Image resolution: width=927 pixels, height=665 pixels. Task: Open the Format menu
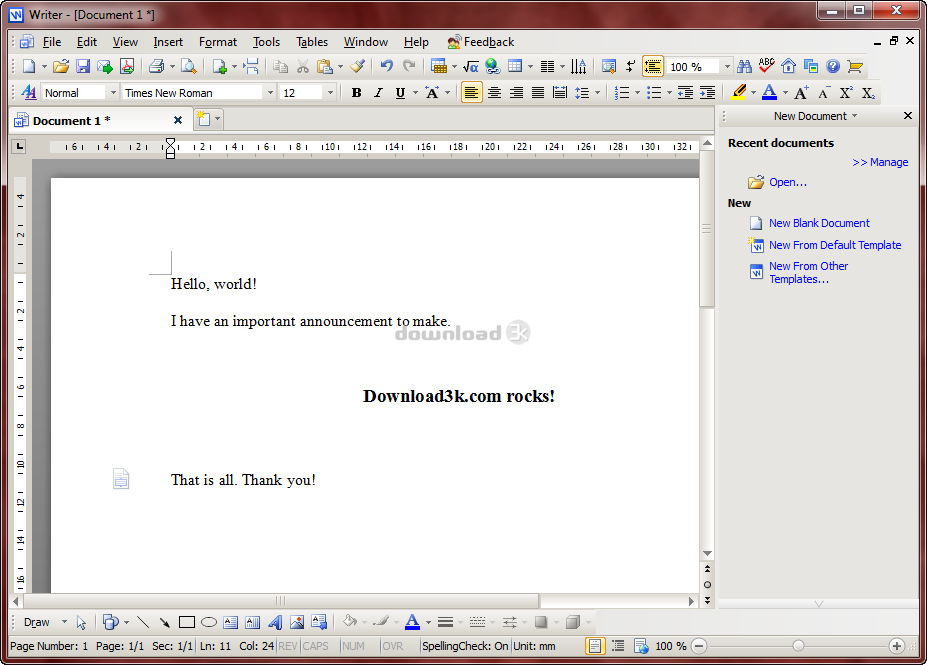pyautogui.click(x=218, y=42)
